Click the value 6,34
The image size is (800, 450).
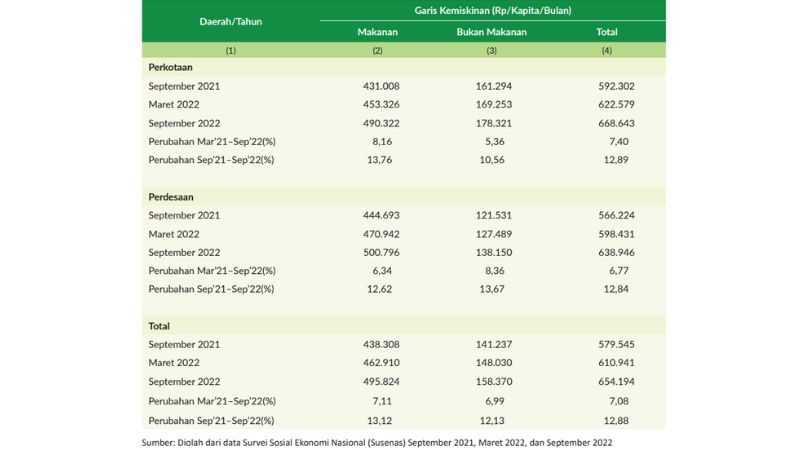tap(382, 271)
